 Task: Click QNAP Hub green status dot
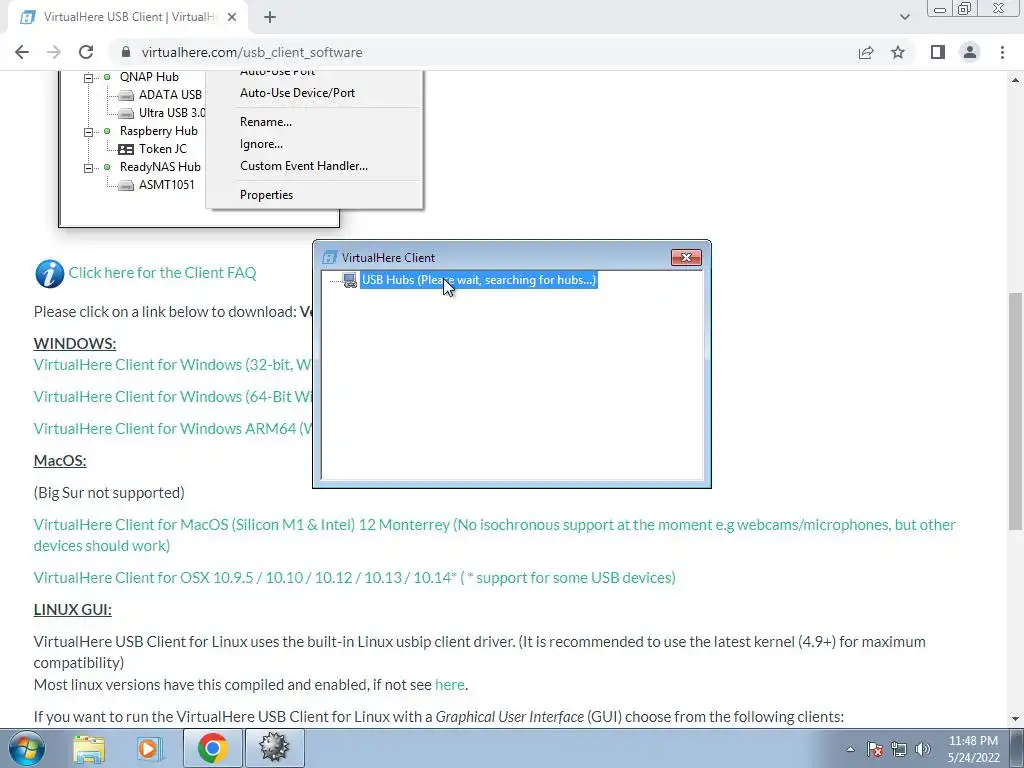point(107,77)
